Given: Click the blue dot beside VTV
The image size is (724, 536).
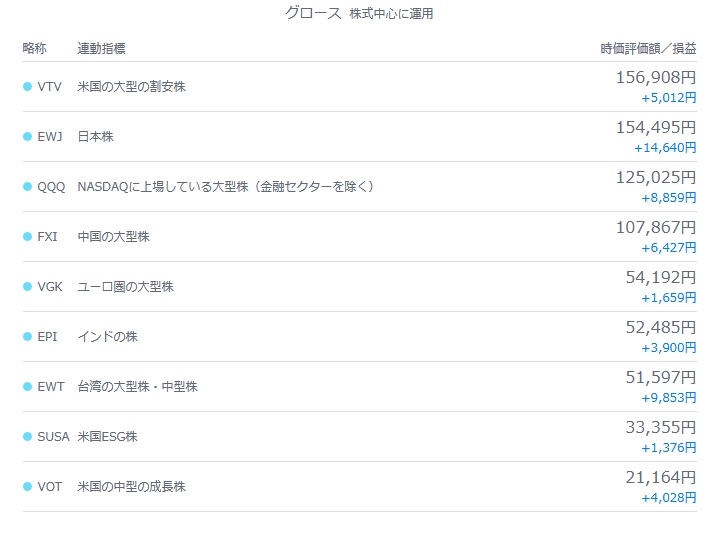Looking at the screenshot, I should 28,87.
